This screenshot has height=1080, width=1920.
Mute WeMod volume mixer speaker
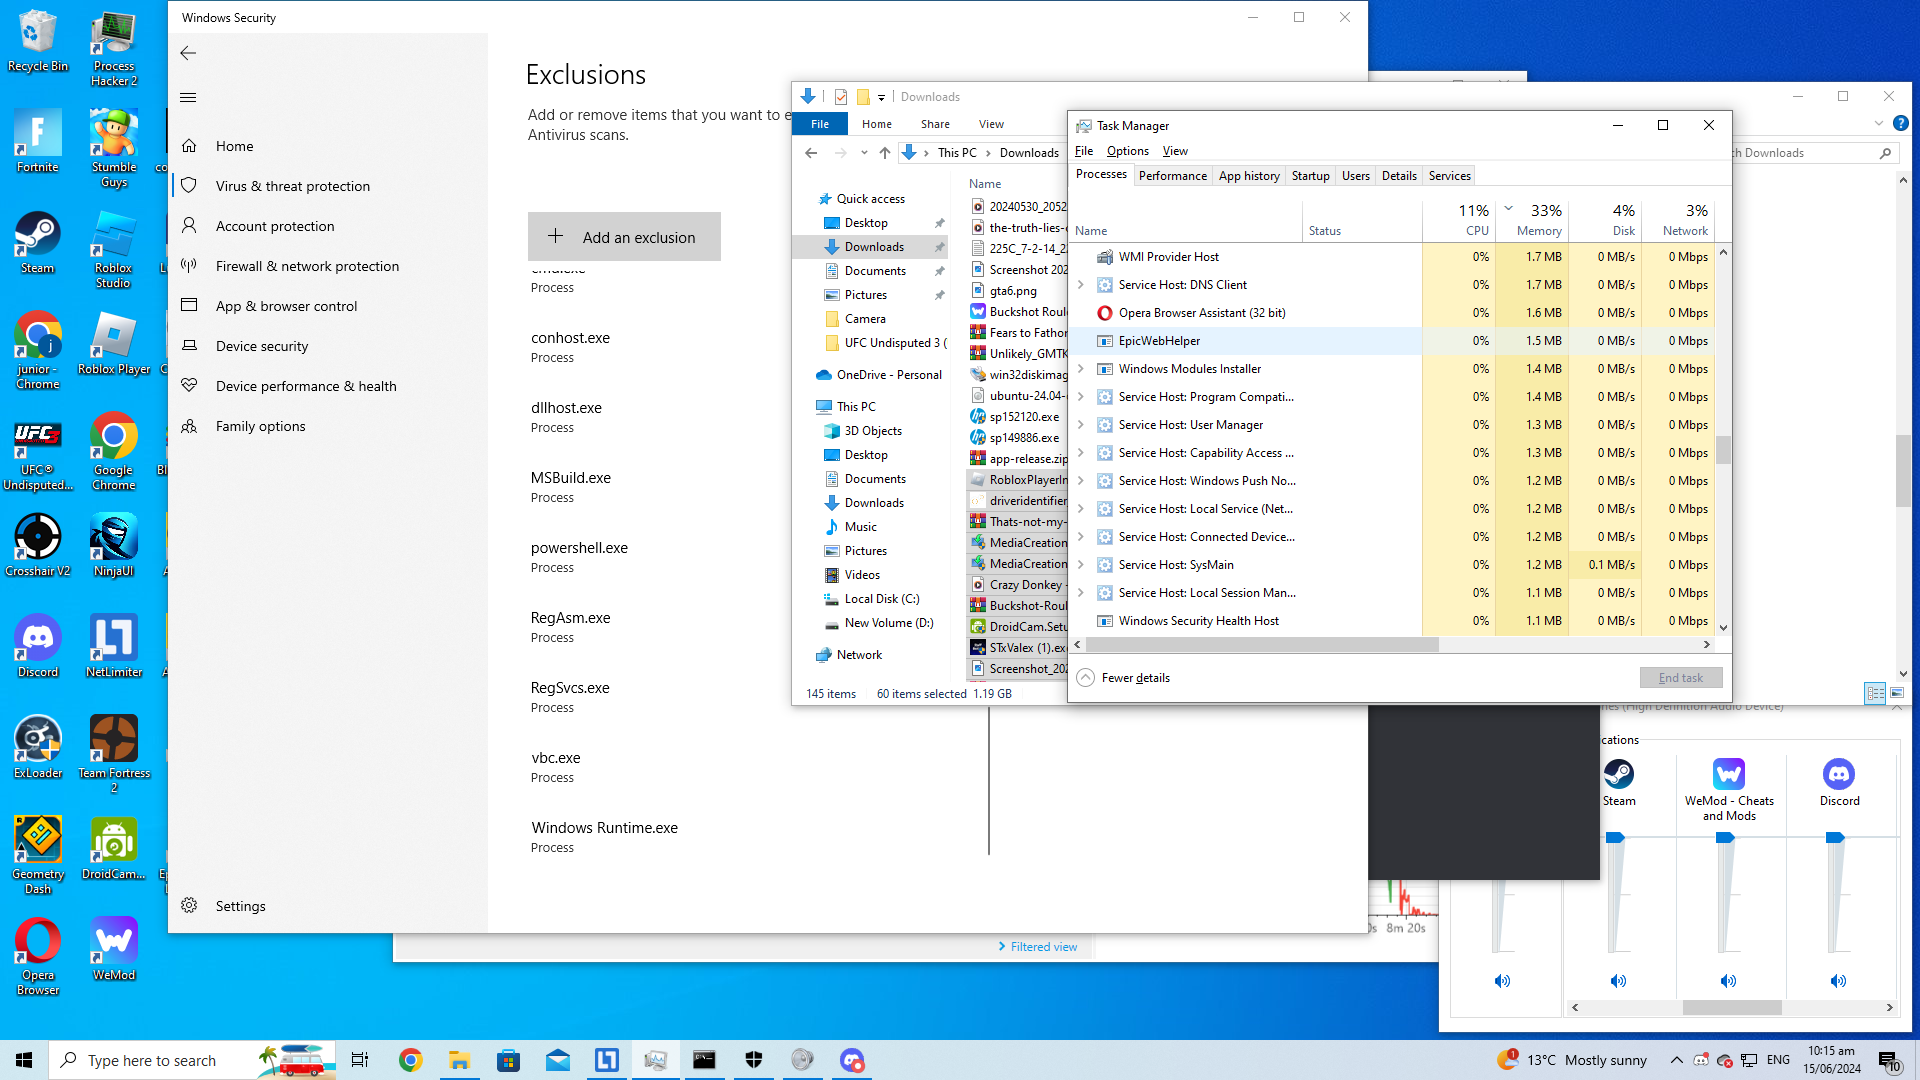coord(1728,981)
